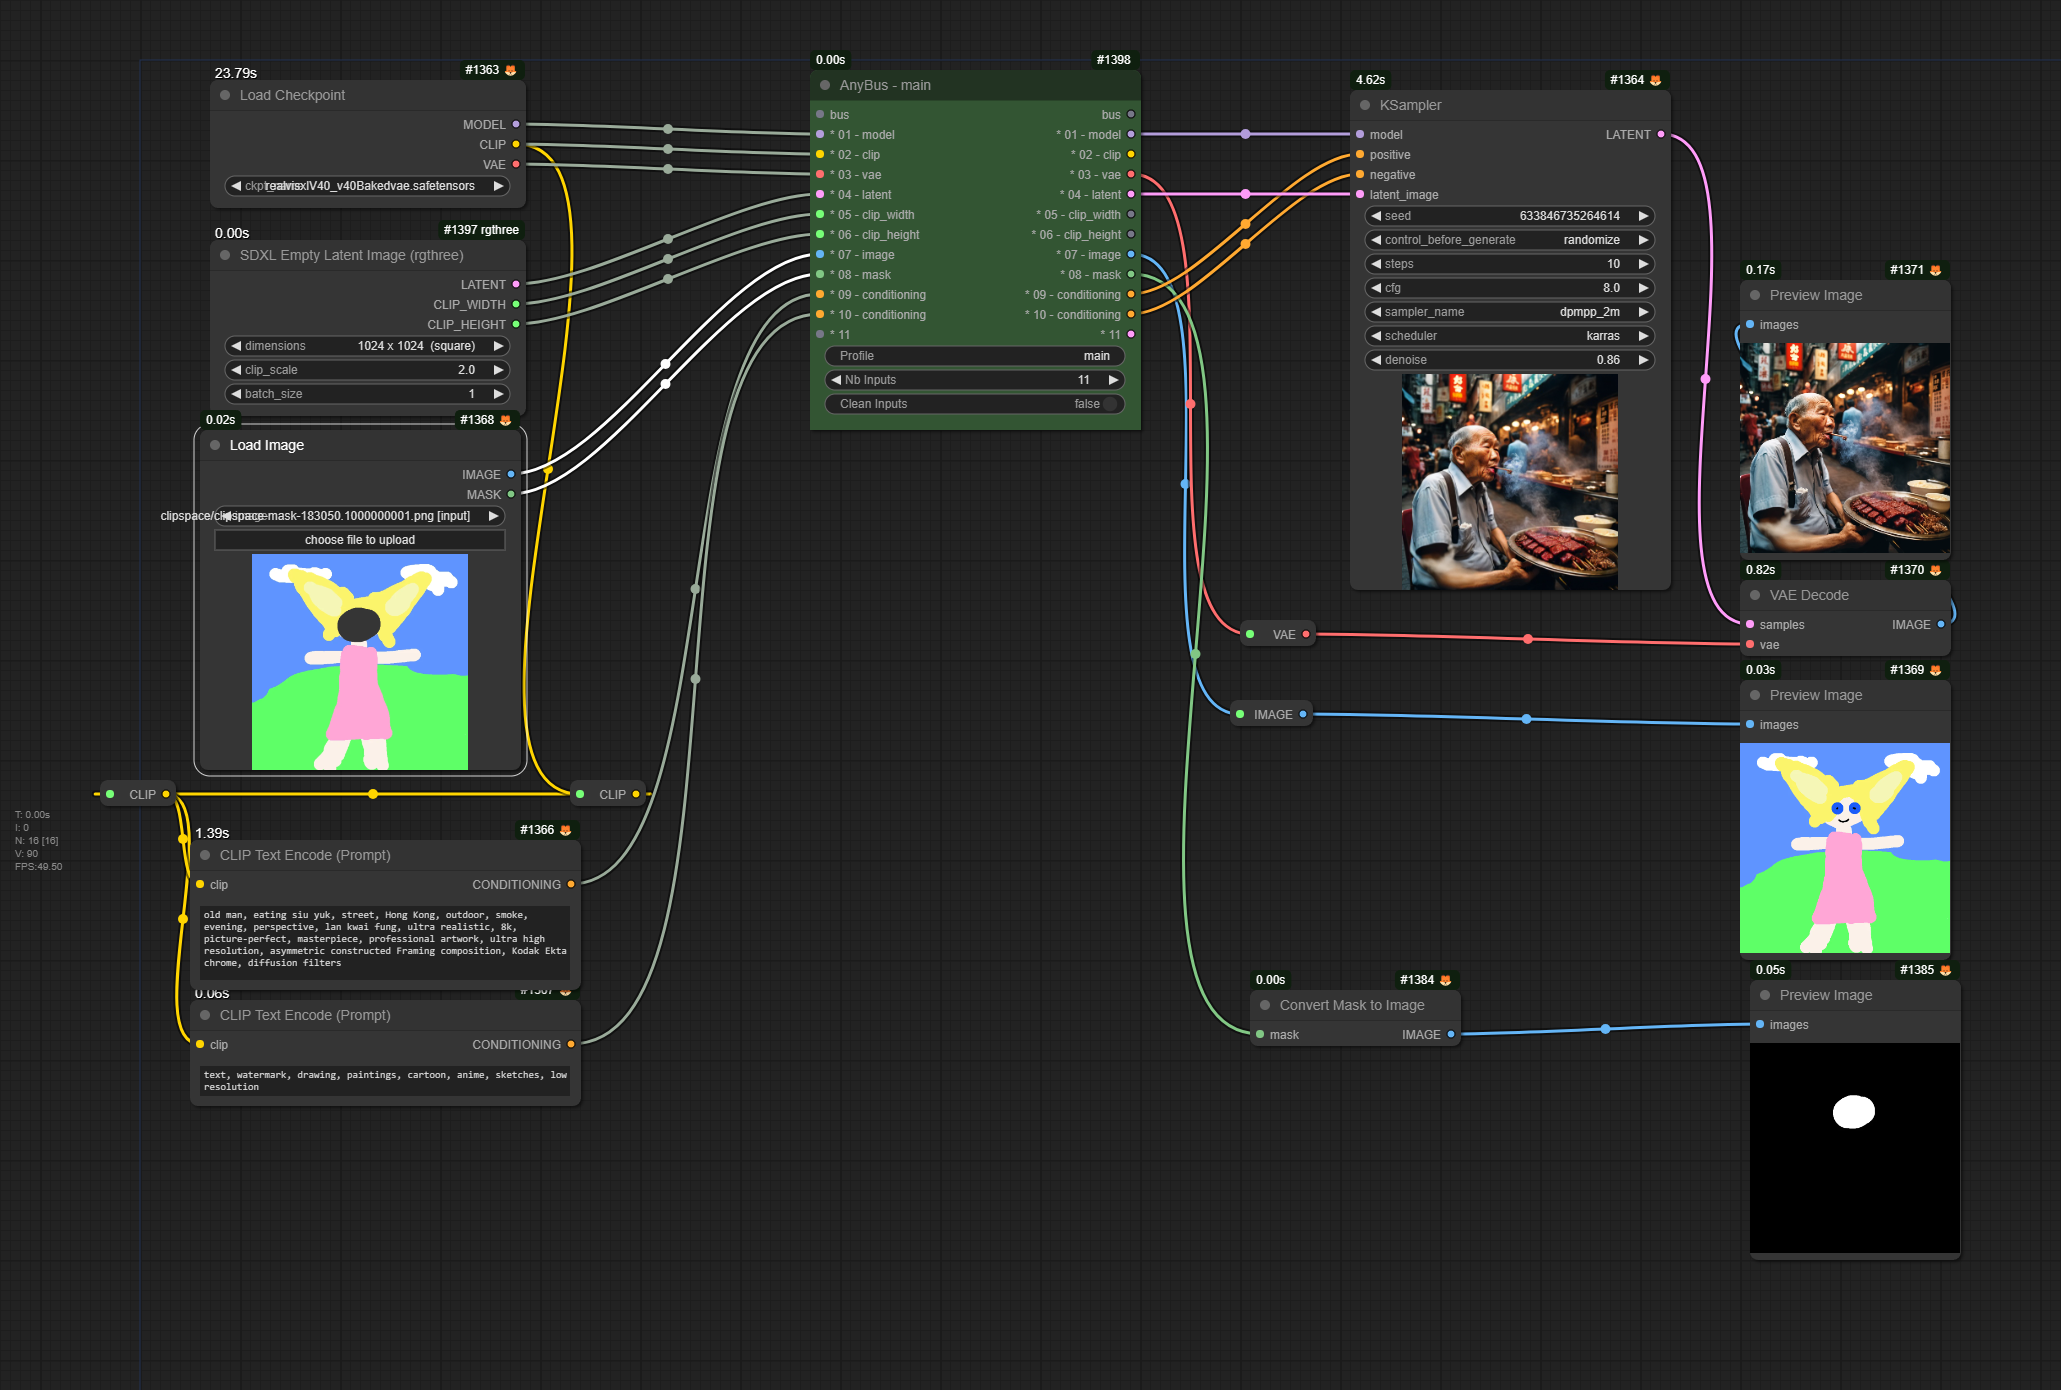
Task: Click the Convert Mask to Image collapse dot
Action: tap(1265, 1005)
